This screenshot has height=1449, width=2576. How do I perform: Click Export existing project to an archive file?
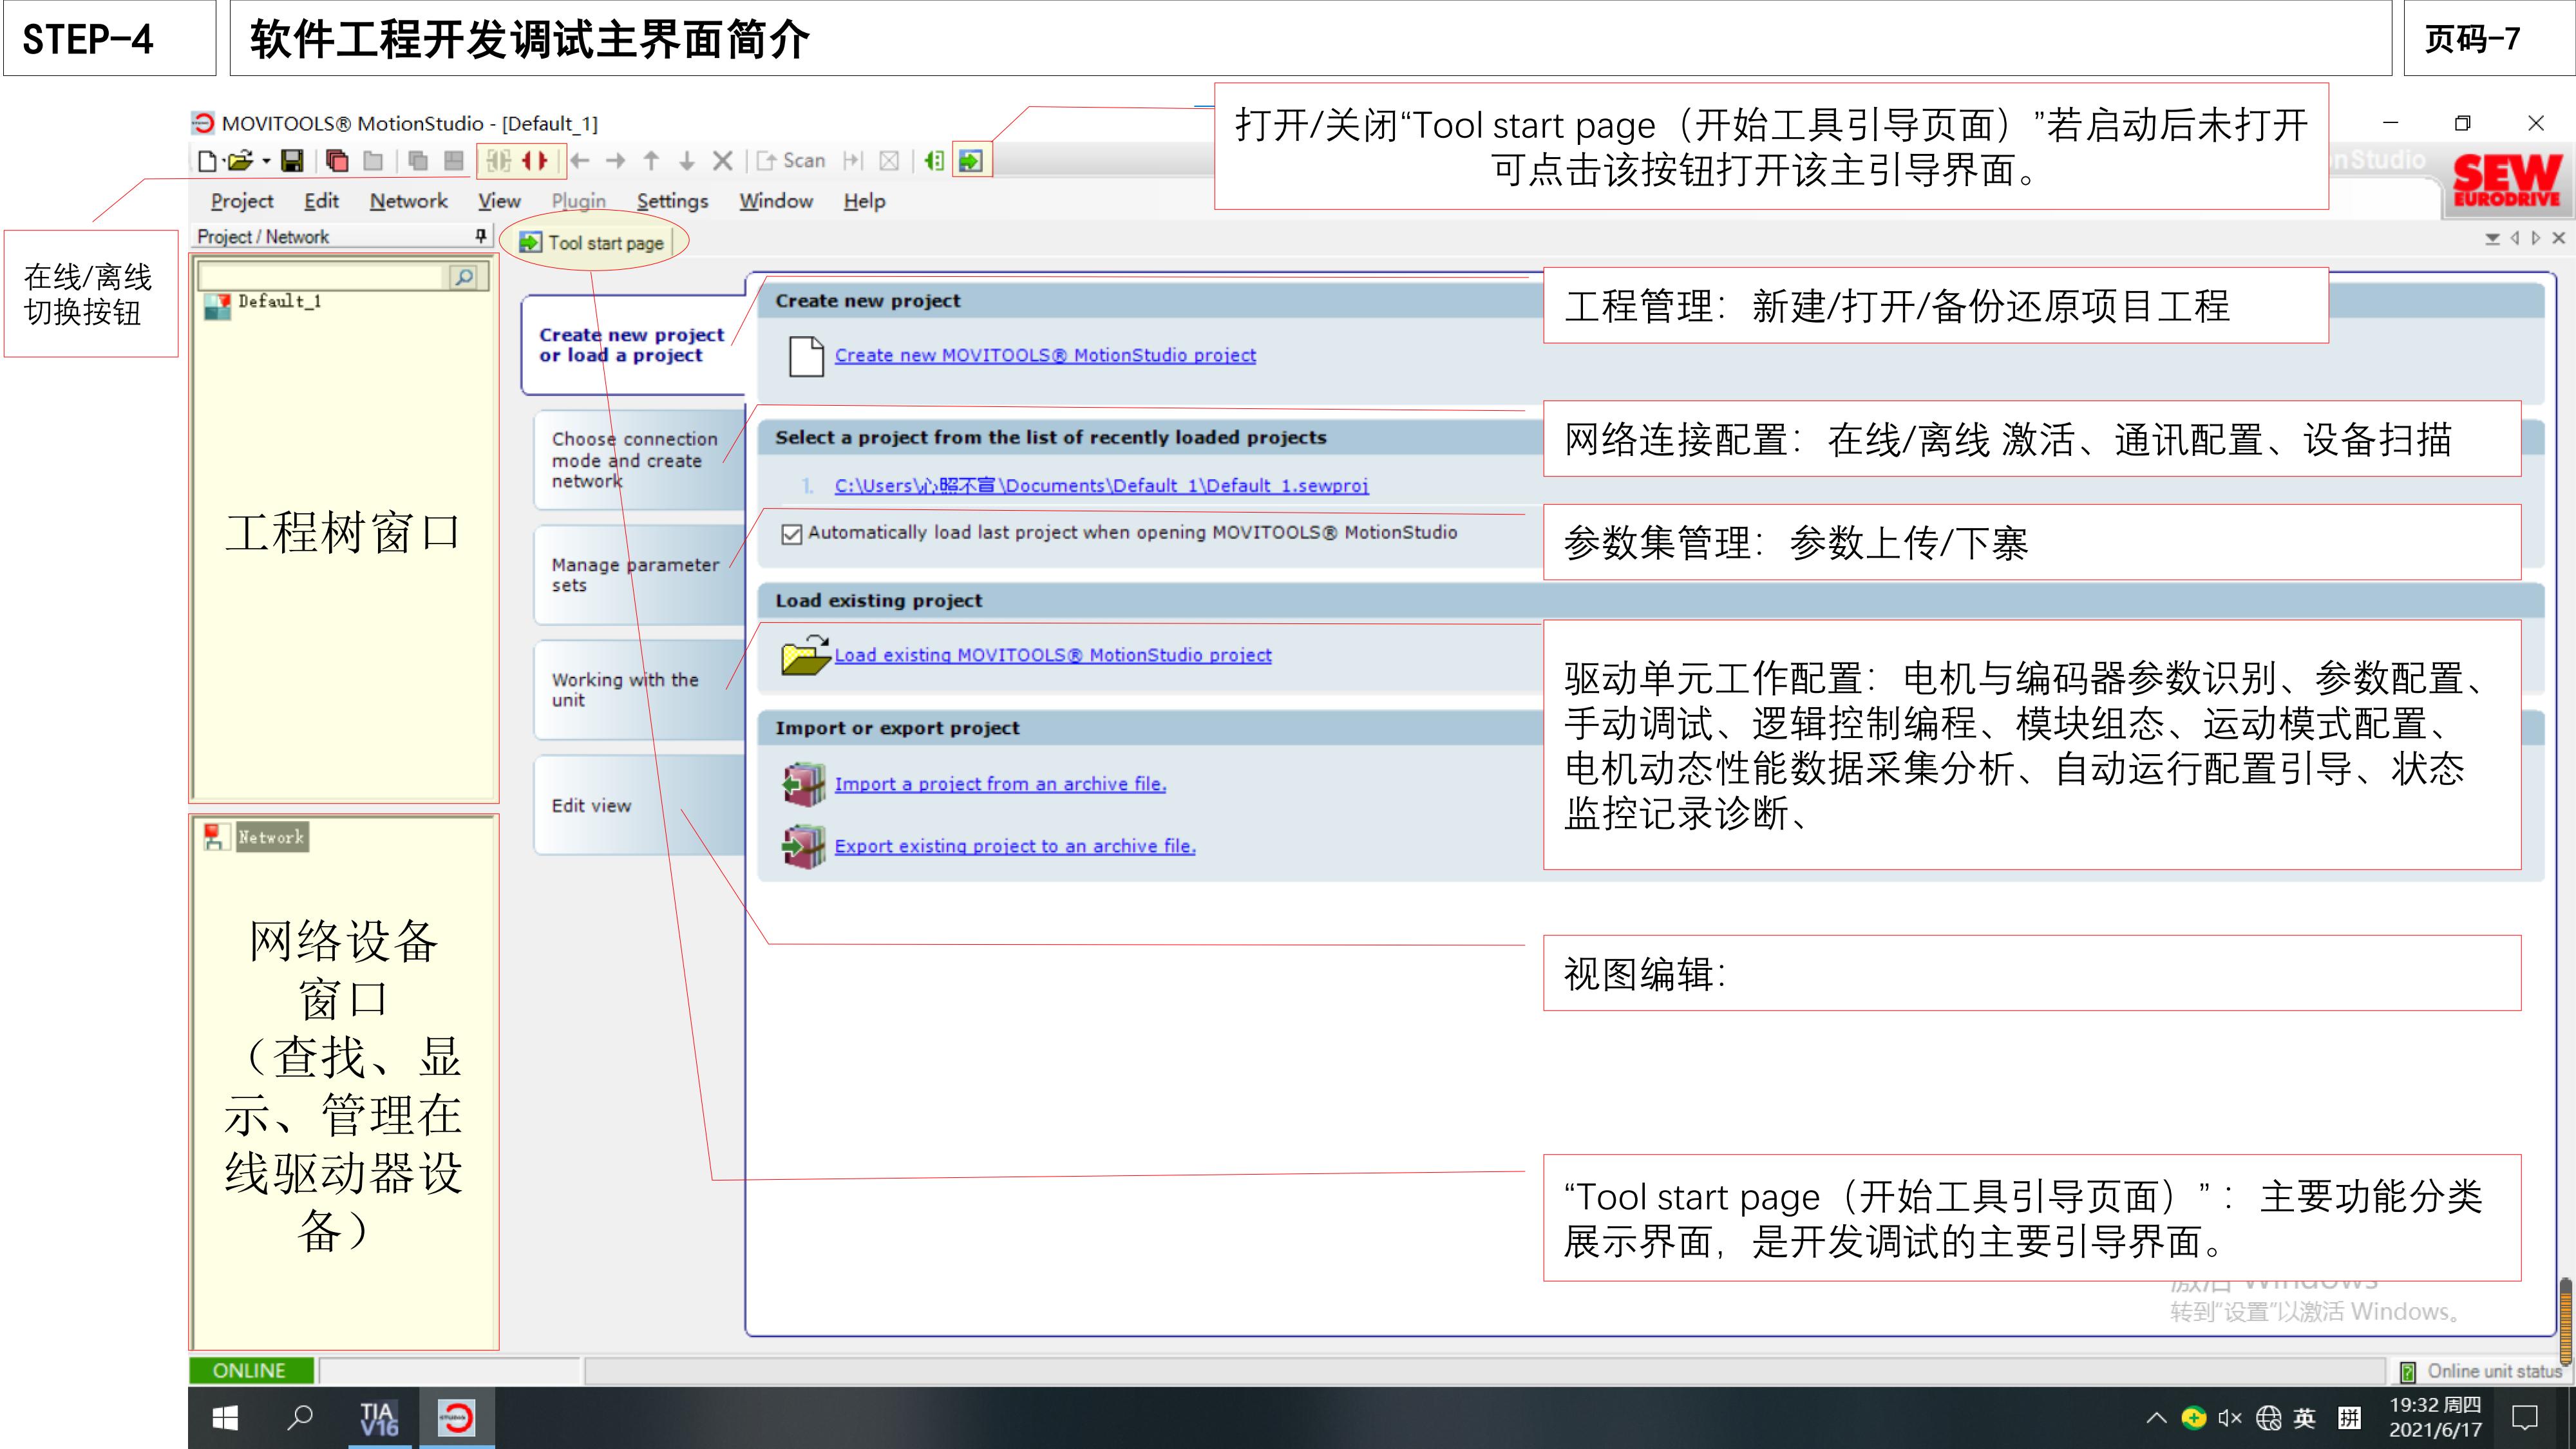click(1014, 845)
